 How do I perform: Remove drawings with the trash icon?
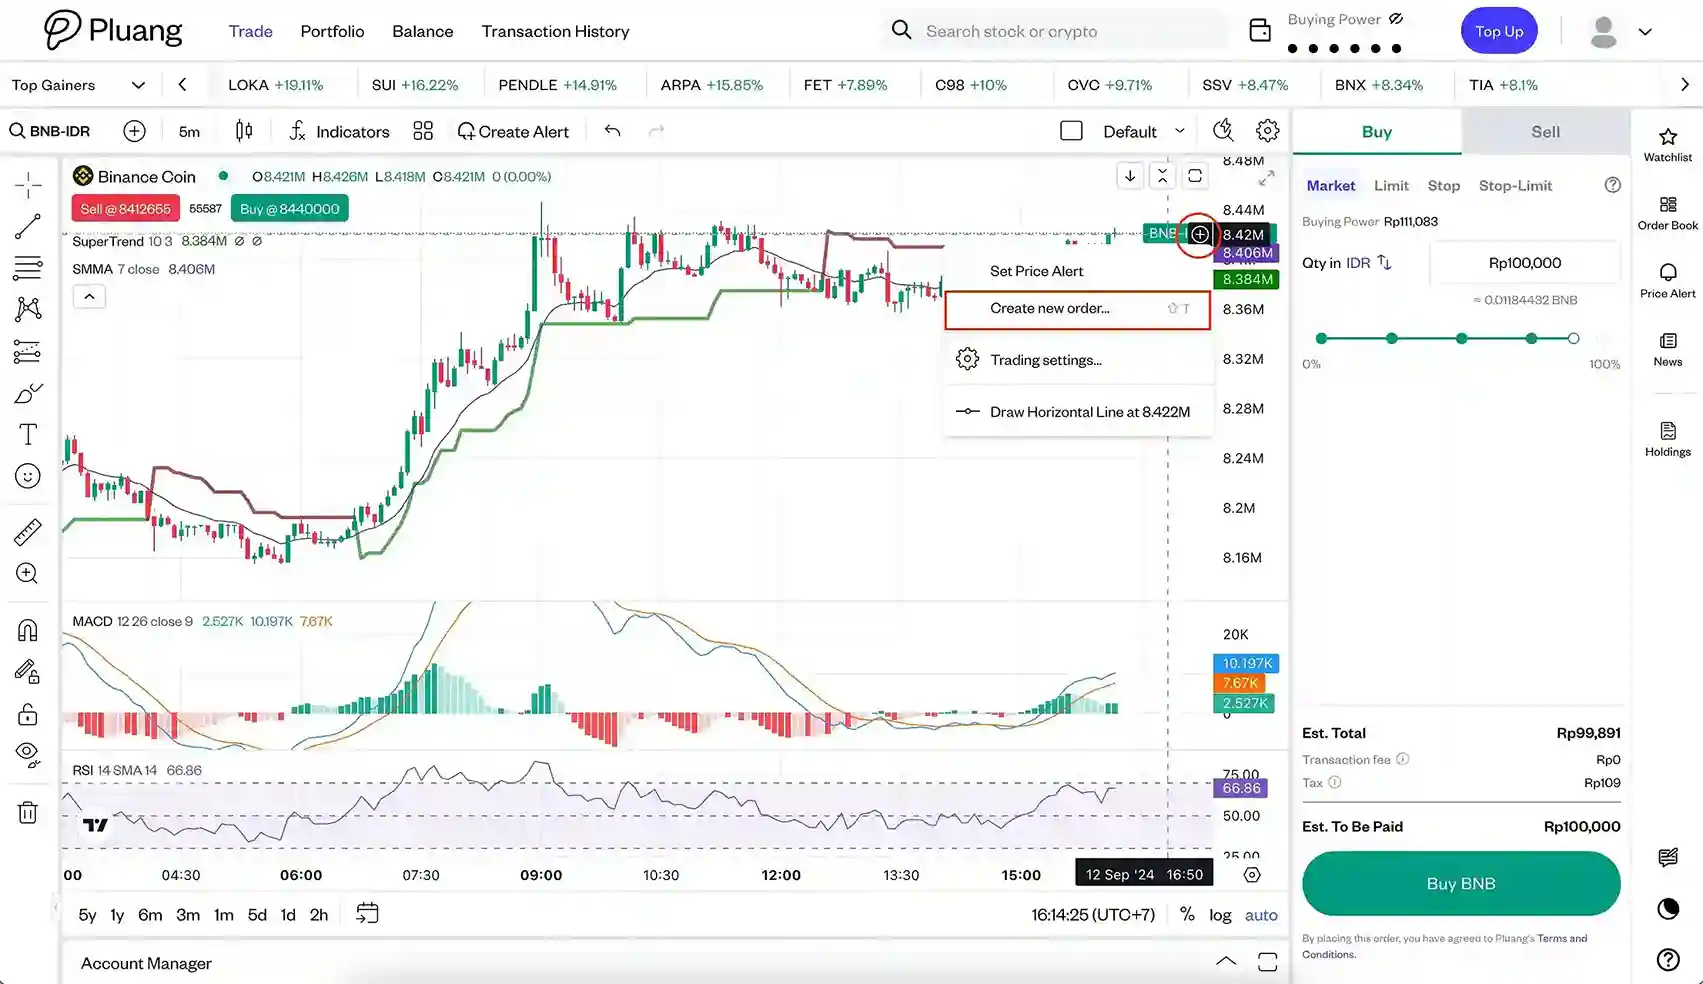(28, 812)
